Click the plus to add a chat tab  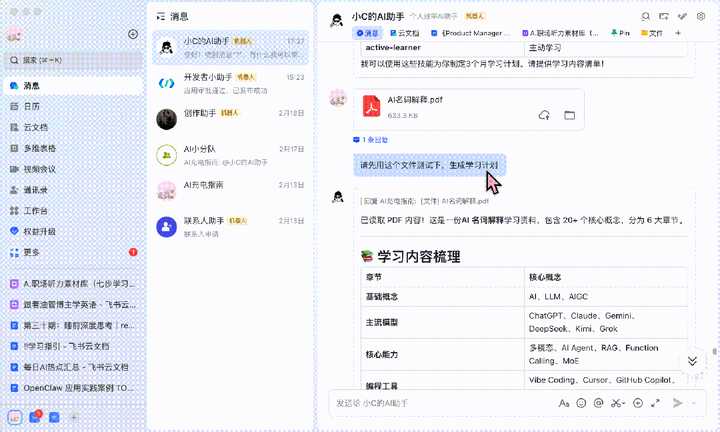[x=678, y=33]
